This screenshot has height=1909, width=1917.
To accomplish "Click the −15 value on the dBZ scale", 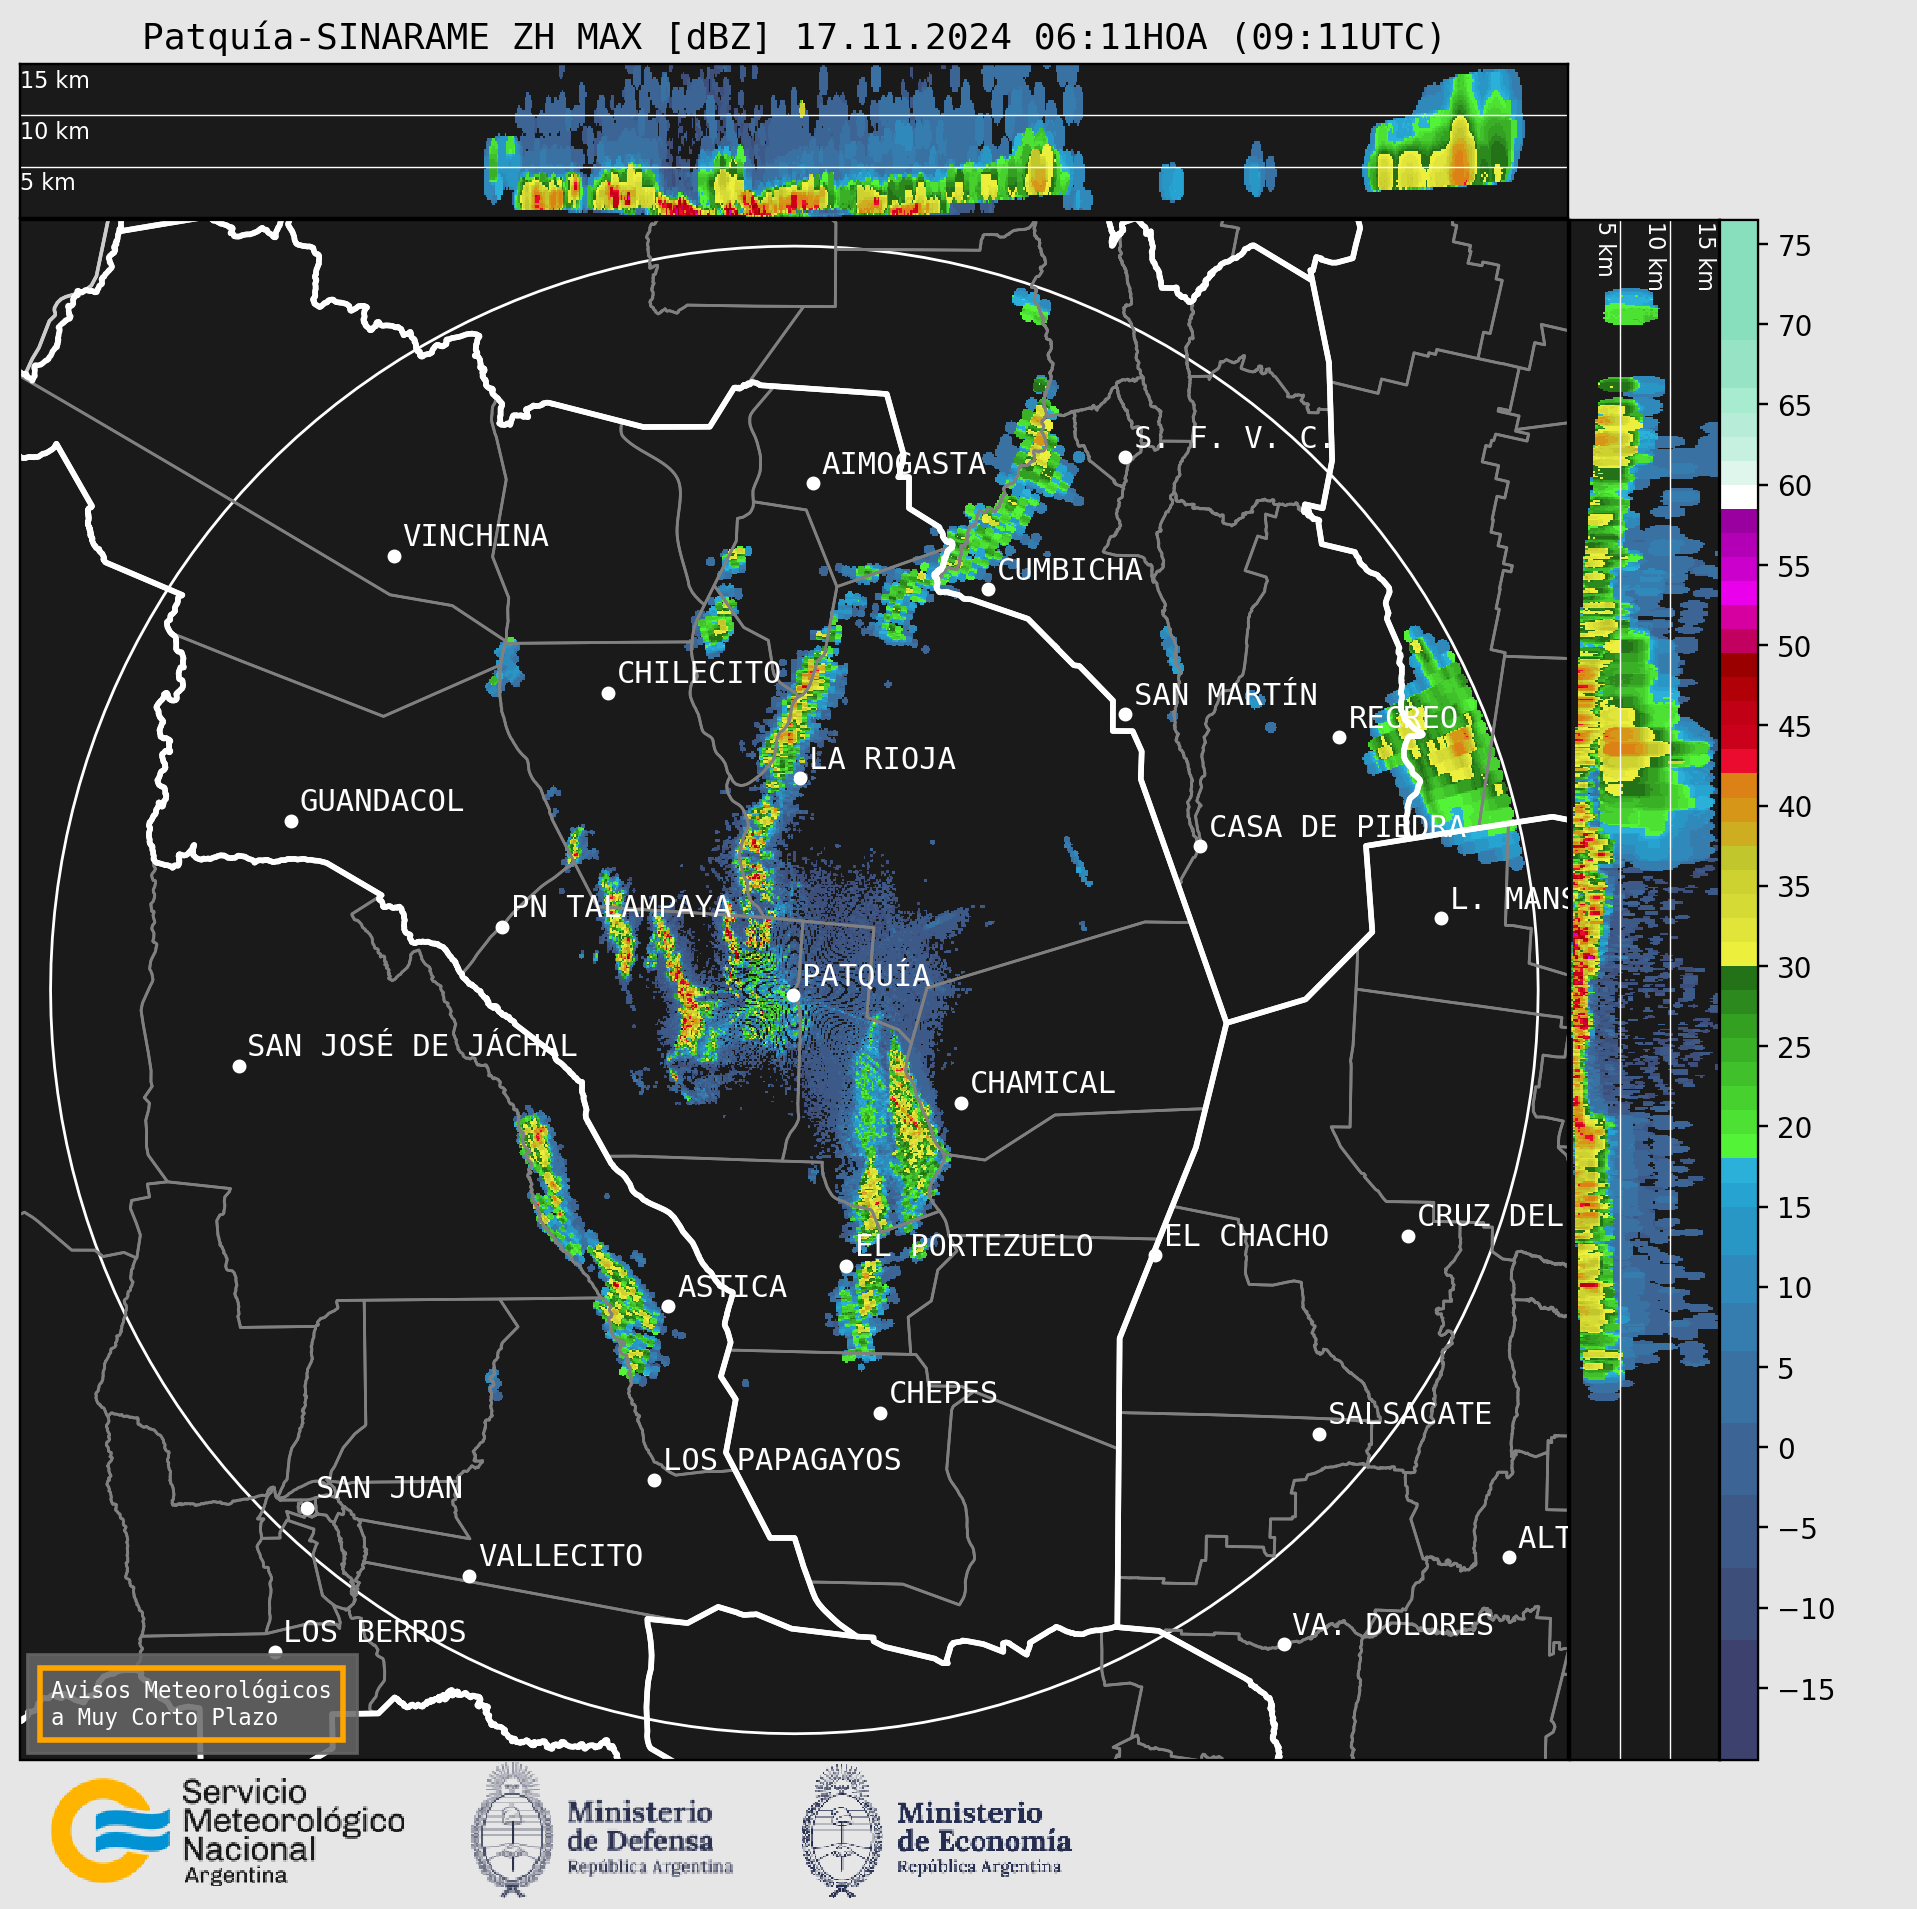I will 1806,1689.
